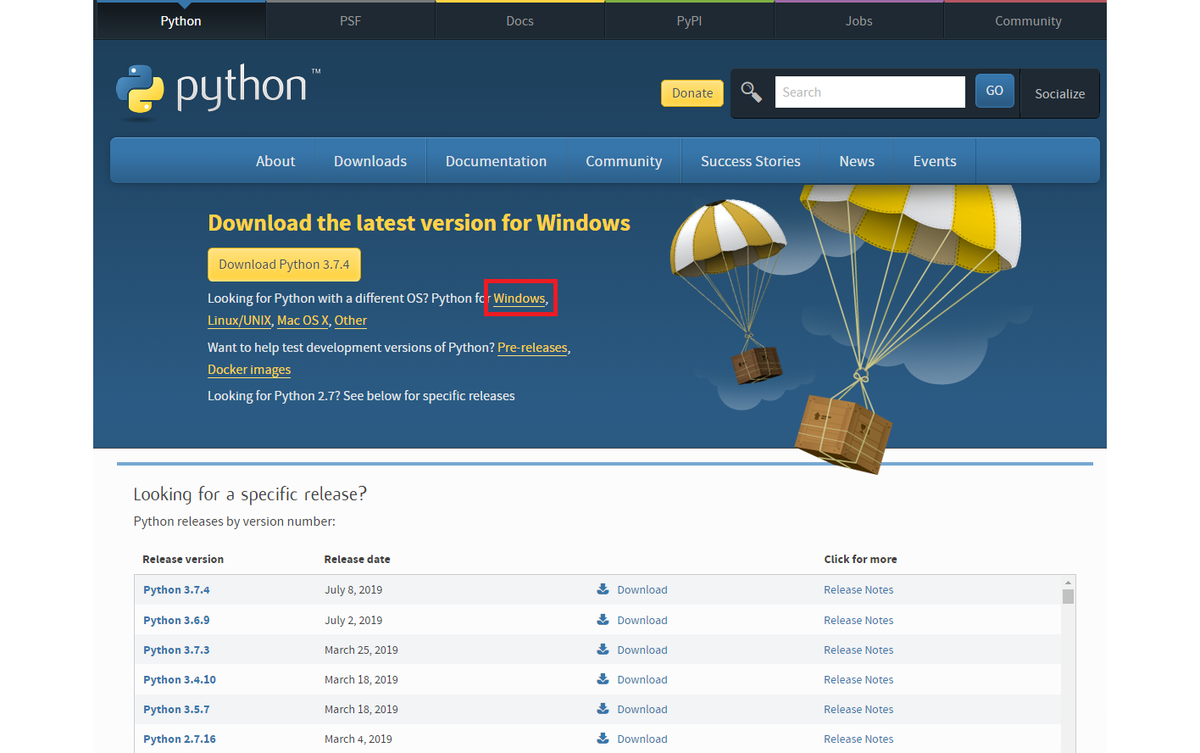Click Download text link for Python 3.7.3

click(642, 650)
